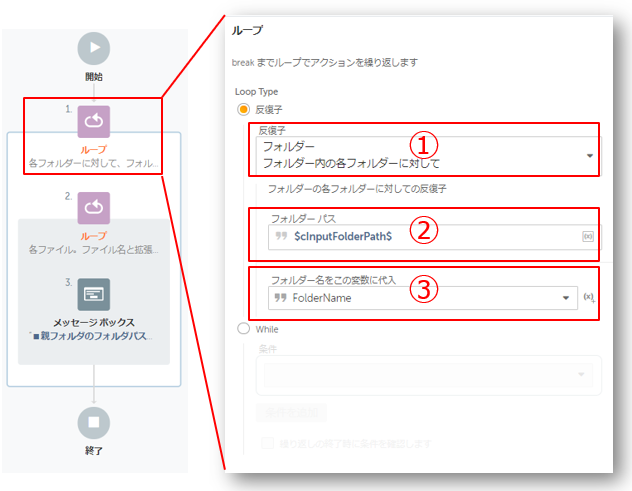Click the 'break までループでアクションを繰り返します' text

click(x=324, y=62)
